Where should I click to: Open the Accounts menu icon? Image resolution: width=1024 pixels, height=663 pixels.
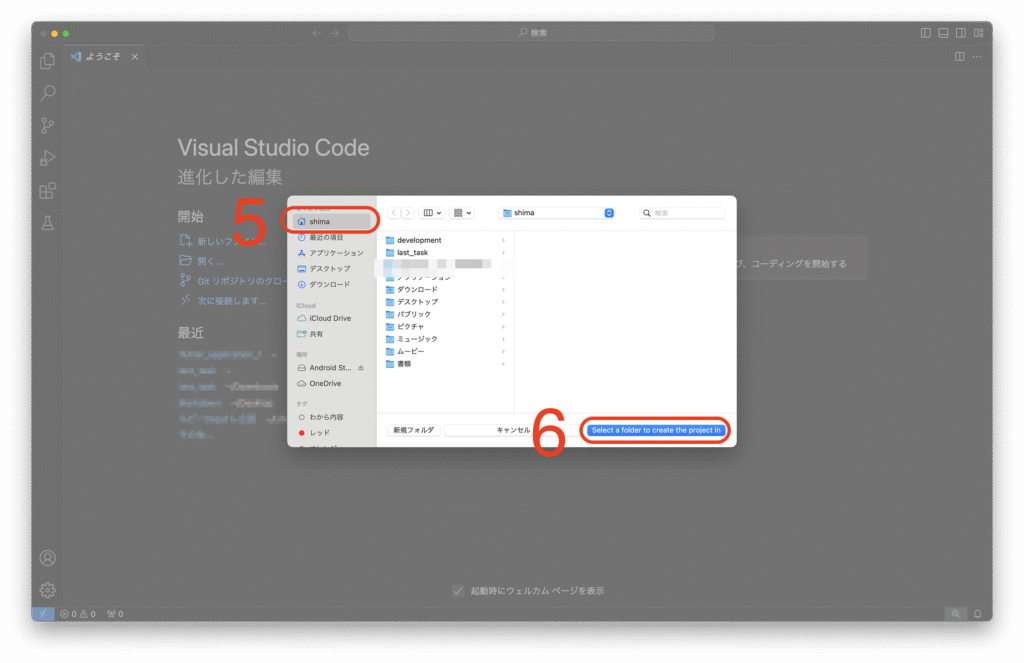coord(48,558)
